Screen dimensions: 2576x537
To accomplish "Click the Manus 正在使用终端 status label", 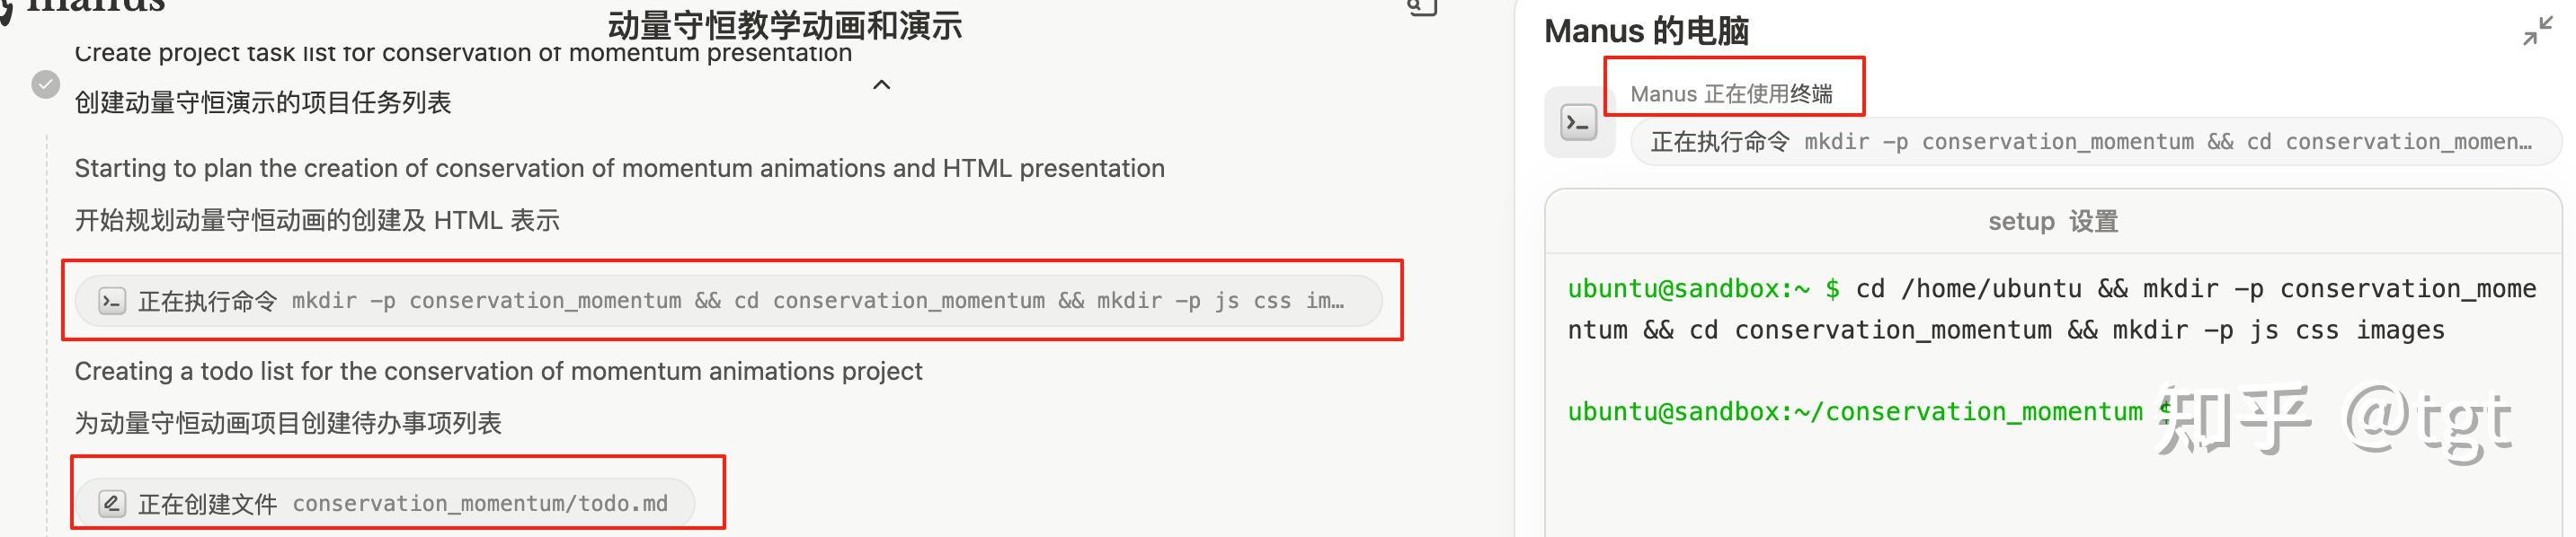I will coord(1731,94).
